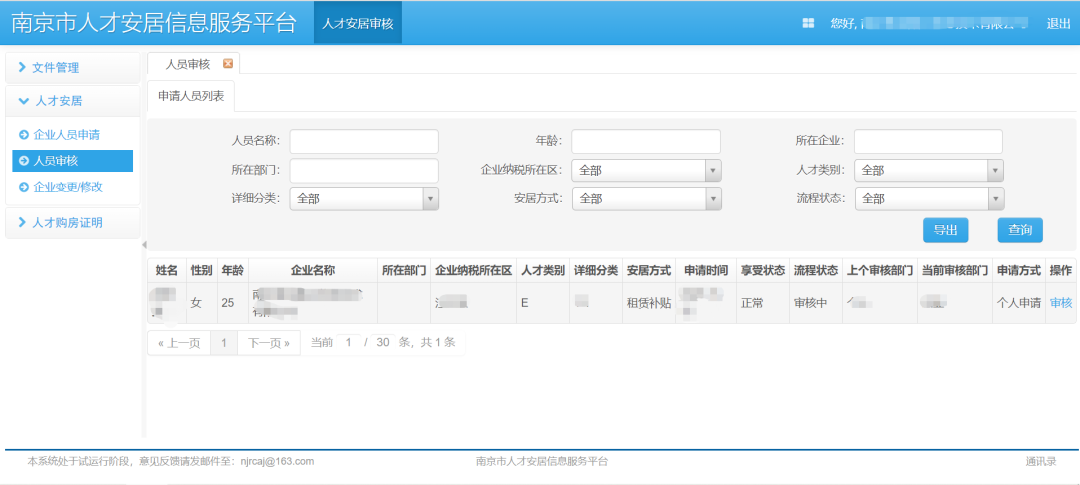This screenshot has height=485, width=1080.
Task: Focus the 所在部门 input field
Action: [x=364, y=170]
